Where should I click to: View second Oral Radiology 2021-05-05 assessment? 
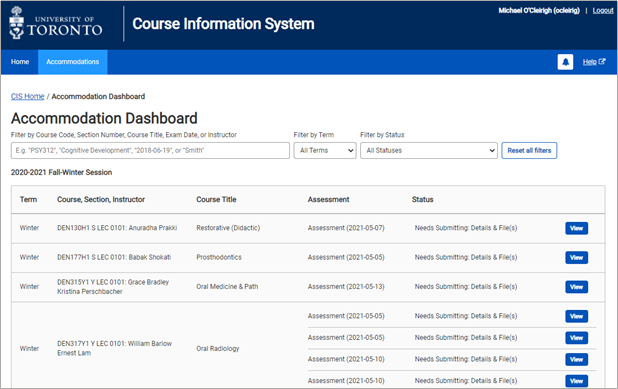[x=576, y=338]
